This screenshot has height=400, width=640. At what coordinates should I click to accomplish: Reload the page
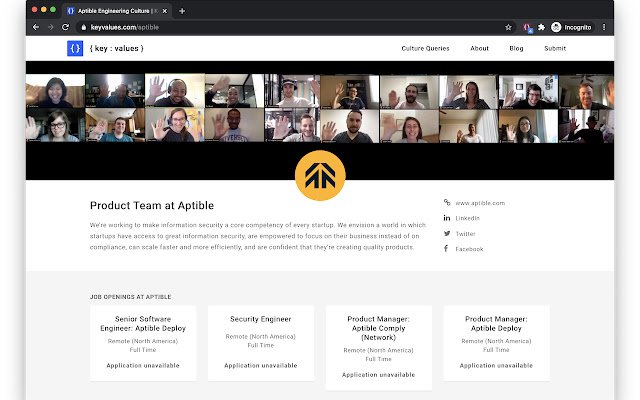[66, 27]
